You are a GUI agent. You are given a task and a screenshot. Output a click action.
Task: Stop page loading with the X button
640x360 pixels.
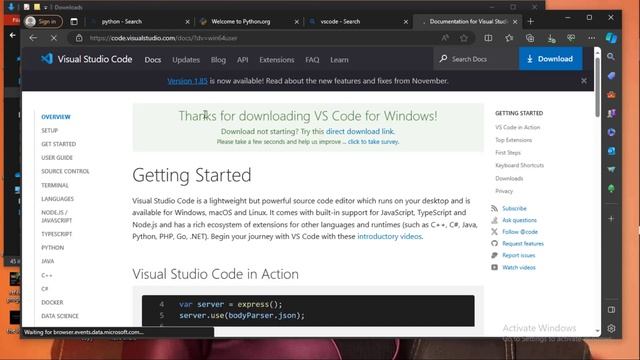pyautogui.click(x=53, y=38)
